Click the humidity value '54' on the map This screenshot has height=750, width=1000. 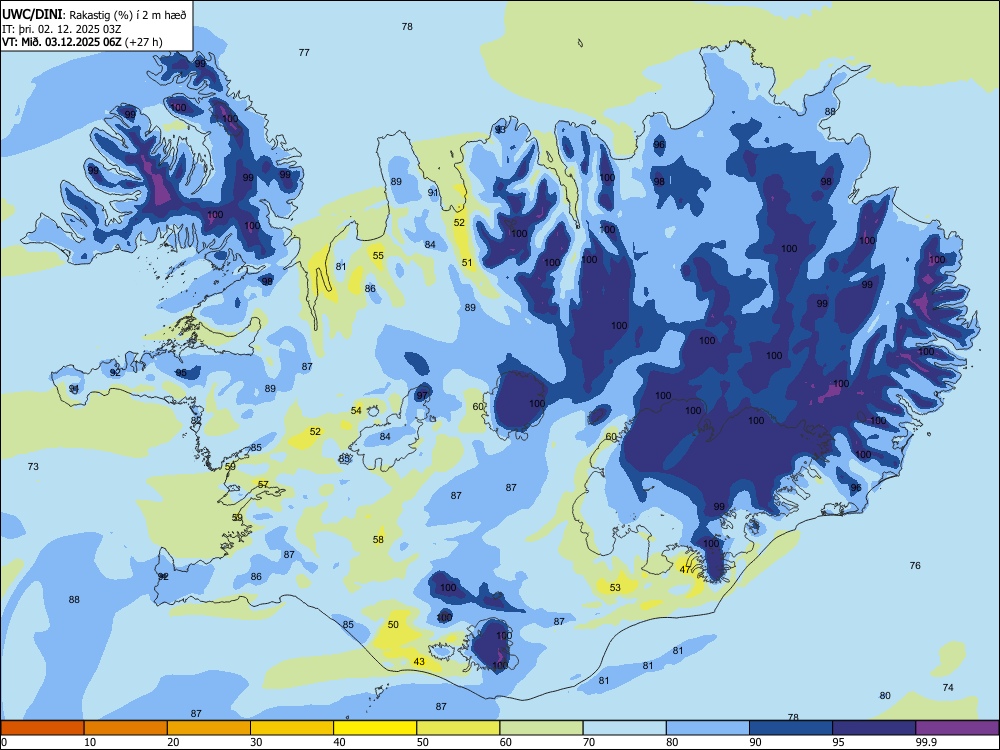coord(356,410)
